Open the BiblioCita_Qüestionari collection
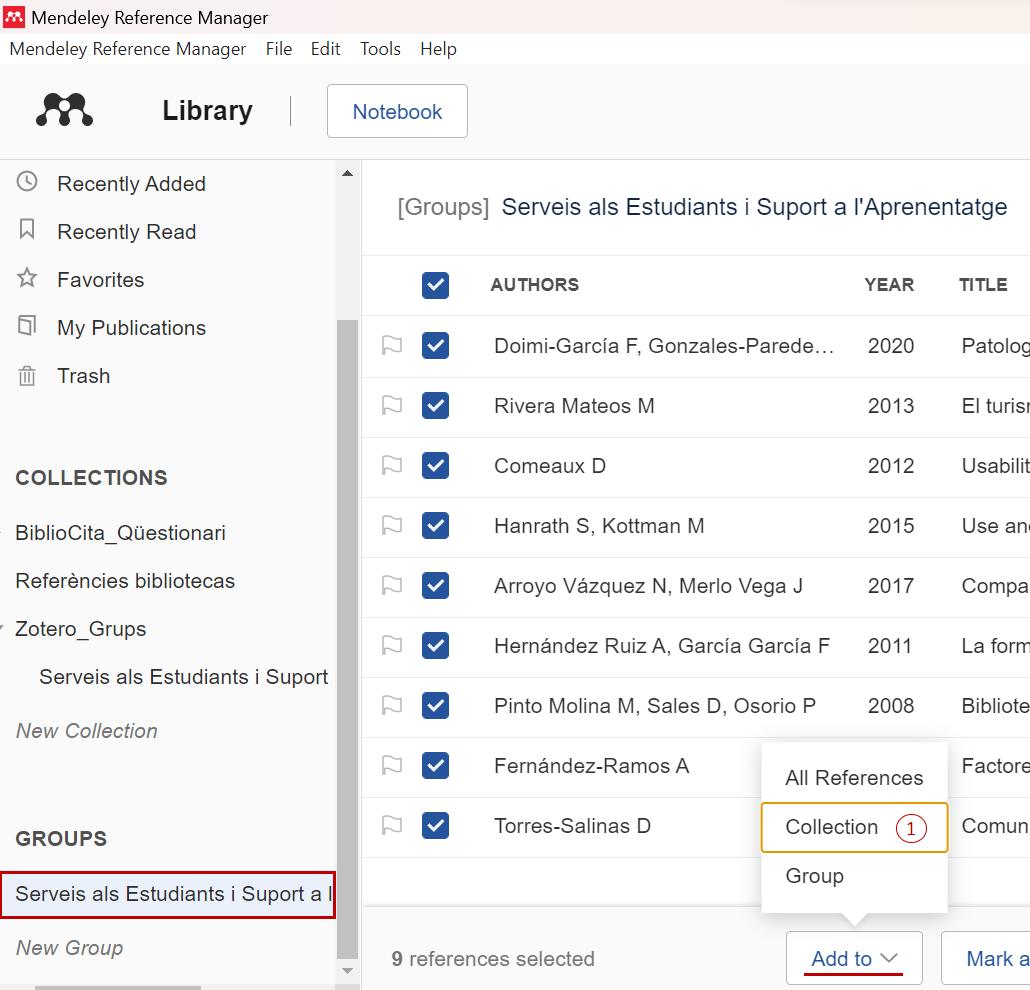This screenshot has height=990, width=1030. coord(120,532)
